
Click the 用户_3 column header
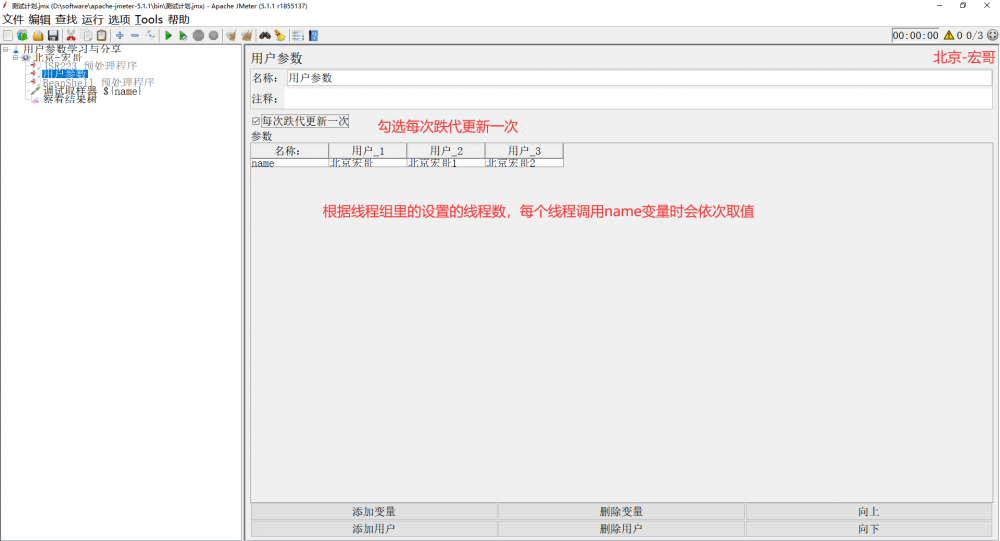(524, 151)
